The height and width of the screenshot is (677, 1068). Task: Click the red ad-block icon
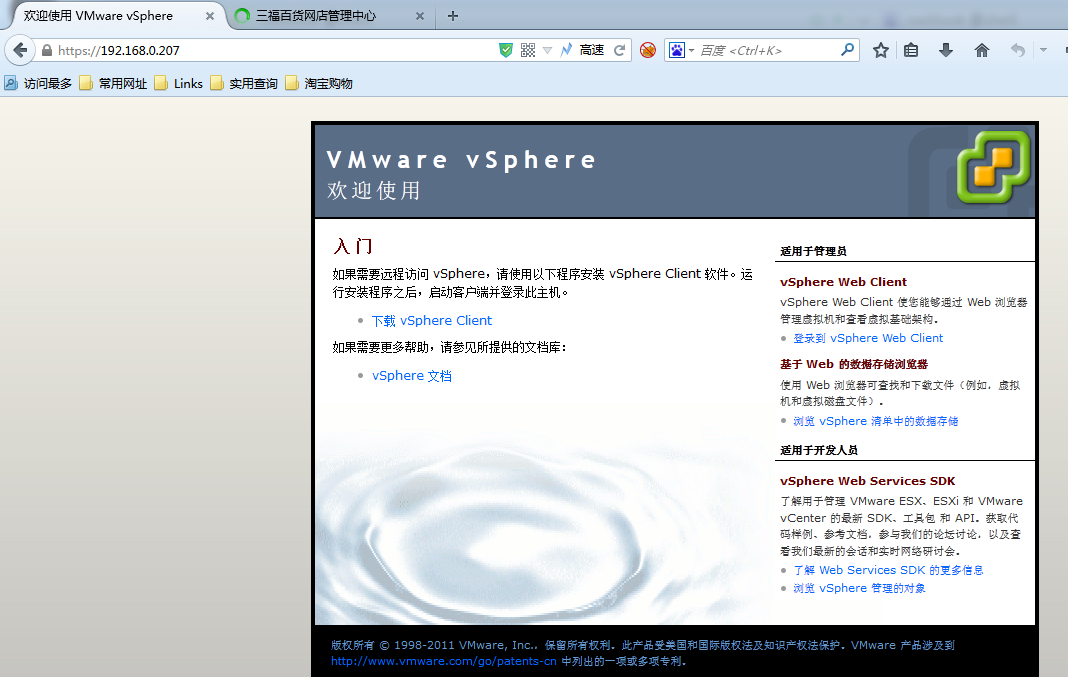[x=648, y=50]
